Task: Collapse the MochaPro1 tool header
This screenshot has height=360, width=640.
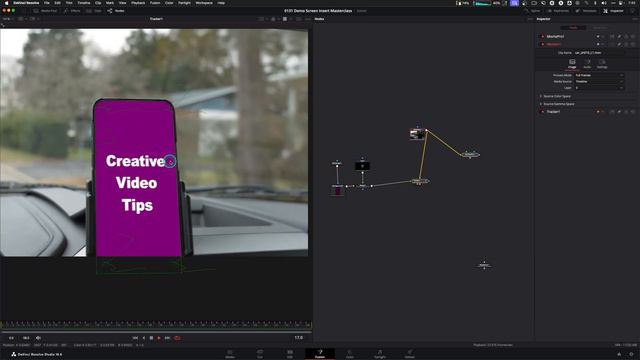Action: (555, 36)
